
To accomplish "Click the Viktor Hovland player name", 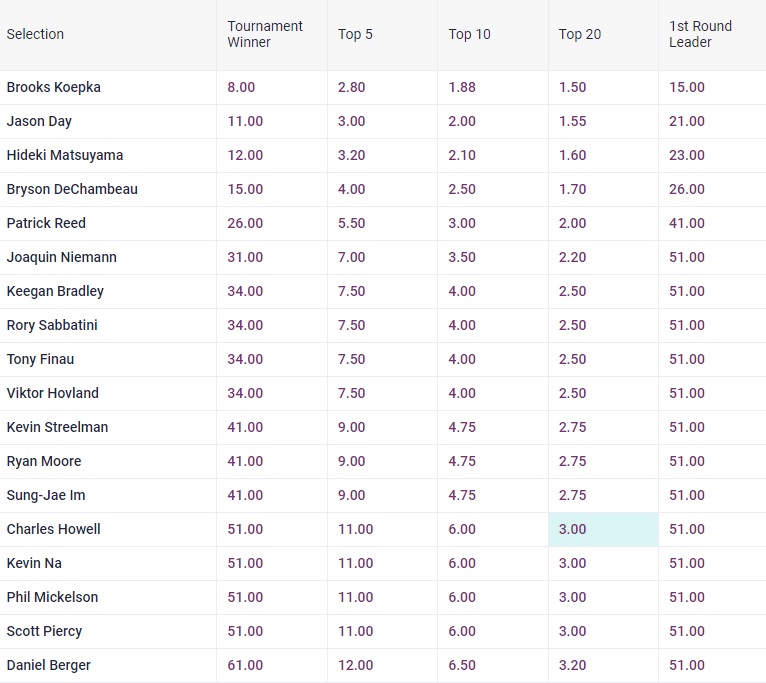I will pyautogui.click(x=53, y=393).
